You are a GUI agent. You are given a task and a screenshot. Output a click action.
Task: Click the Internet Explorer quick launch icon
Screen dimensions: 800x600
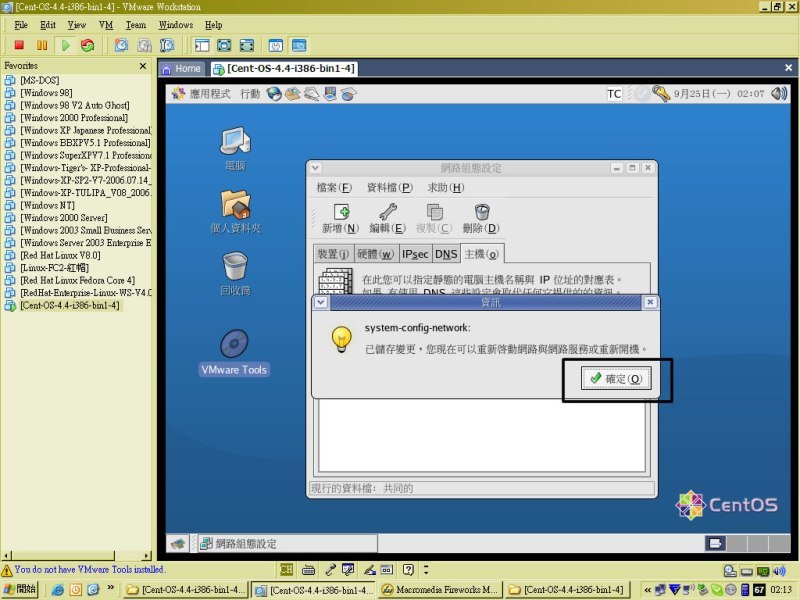pyautogui.click(x=58, y=590)
